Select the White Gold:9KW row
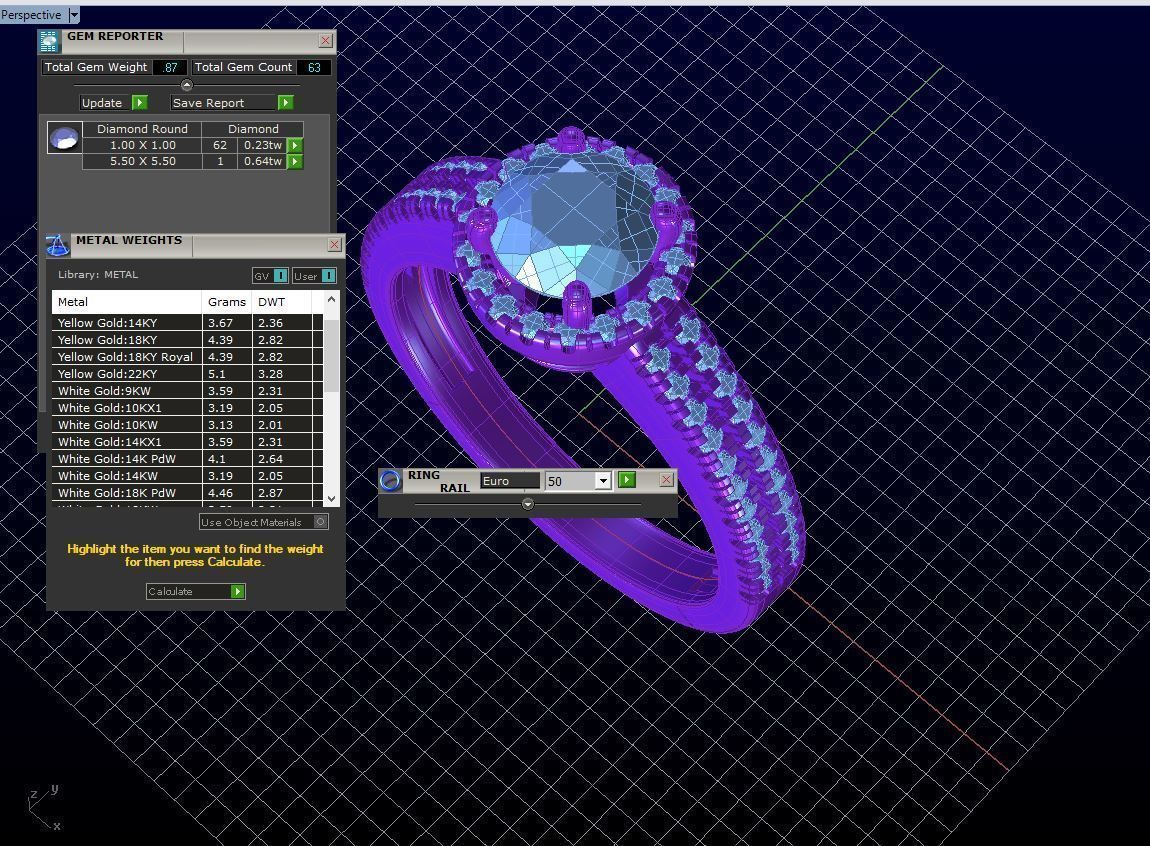The height and width of the screenshot is (846, 1150). pyautogui.click(x=187, y=391)
